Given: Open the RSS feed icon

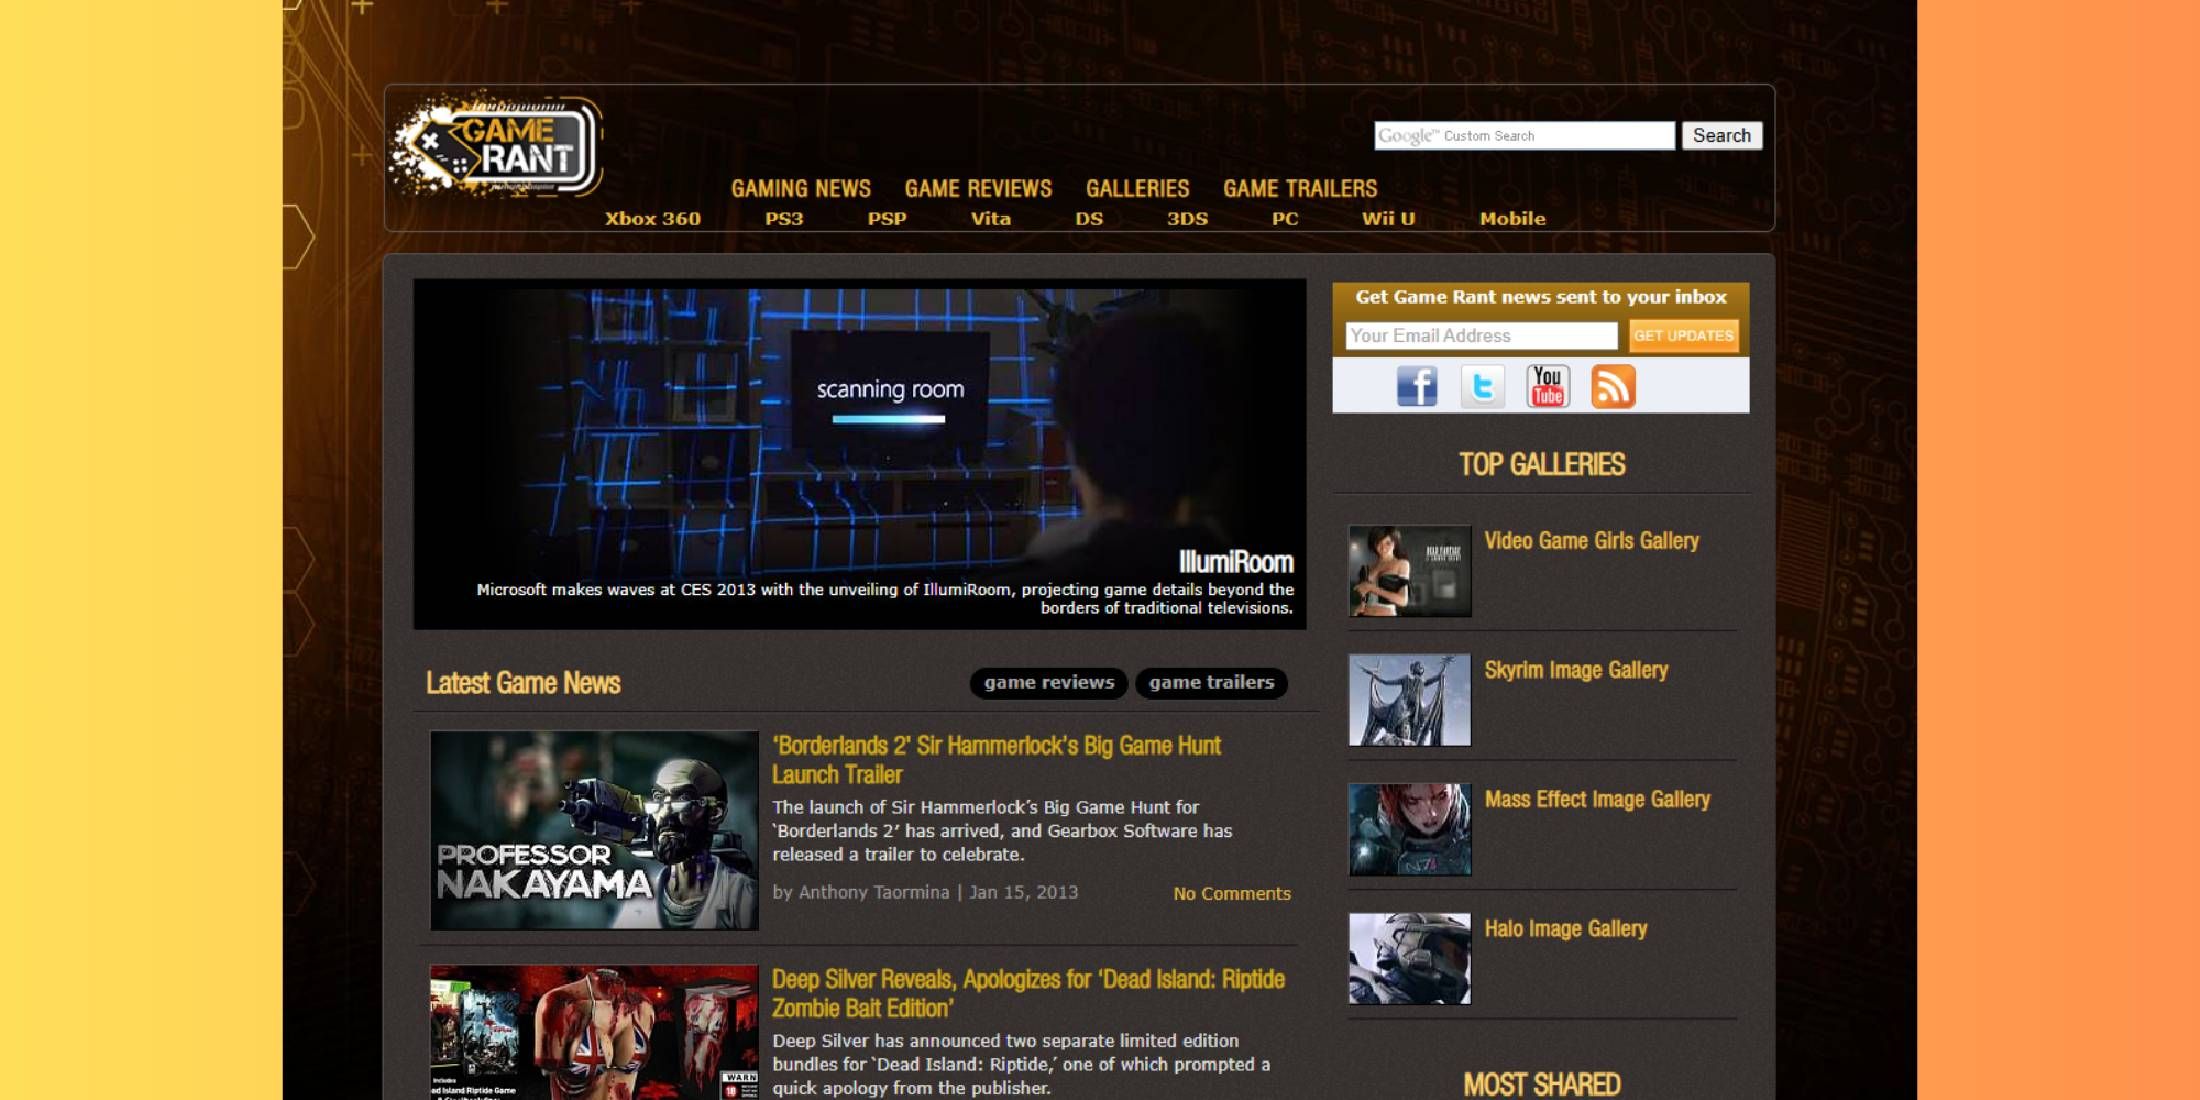Looking at the screenshot, I should [x=1613, y=386].
